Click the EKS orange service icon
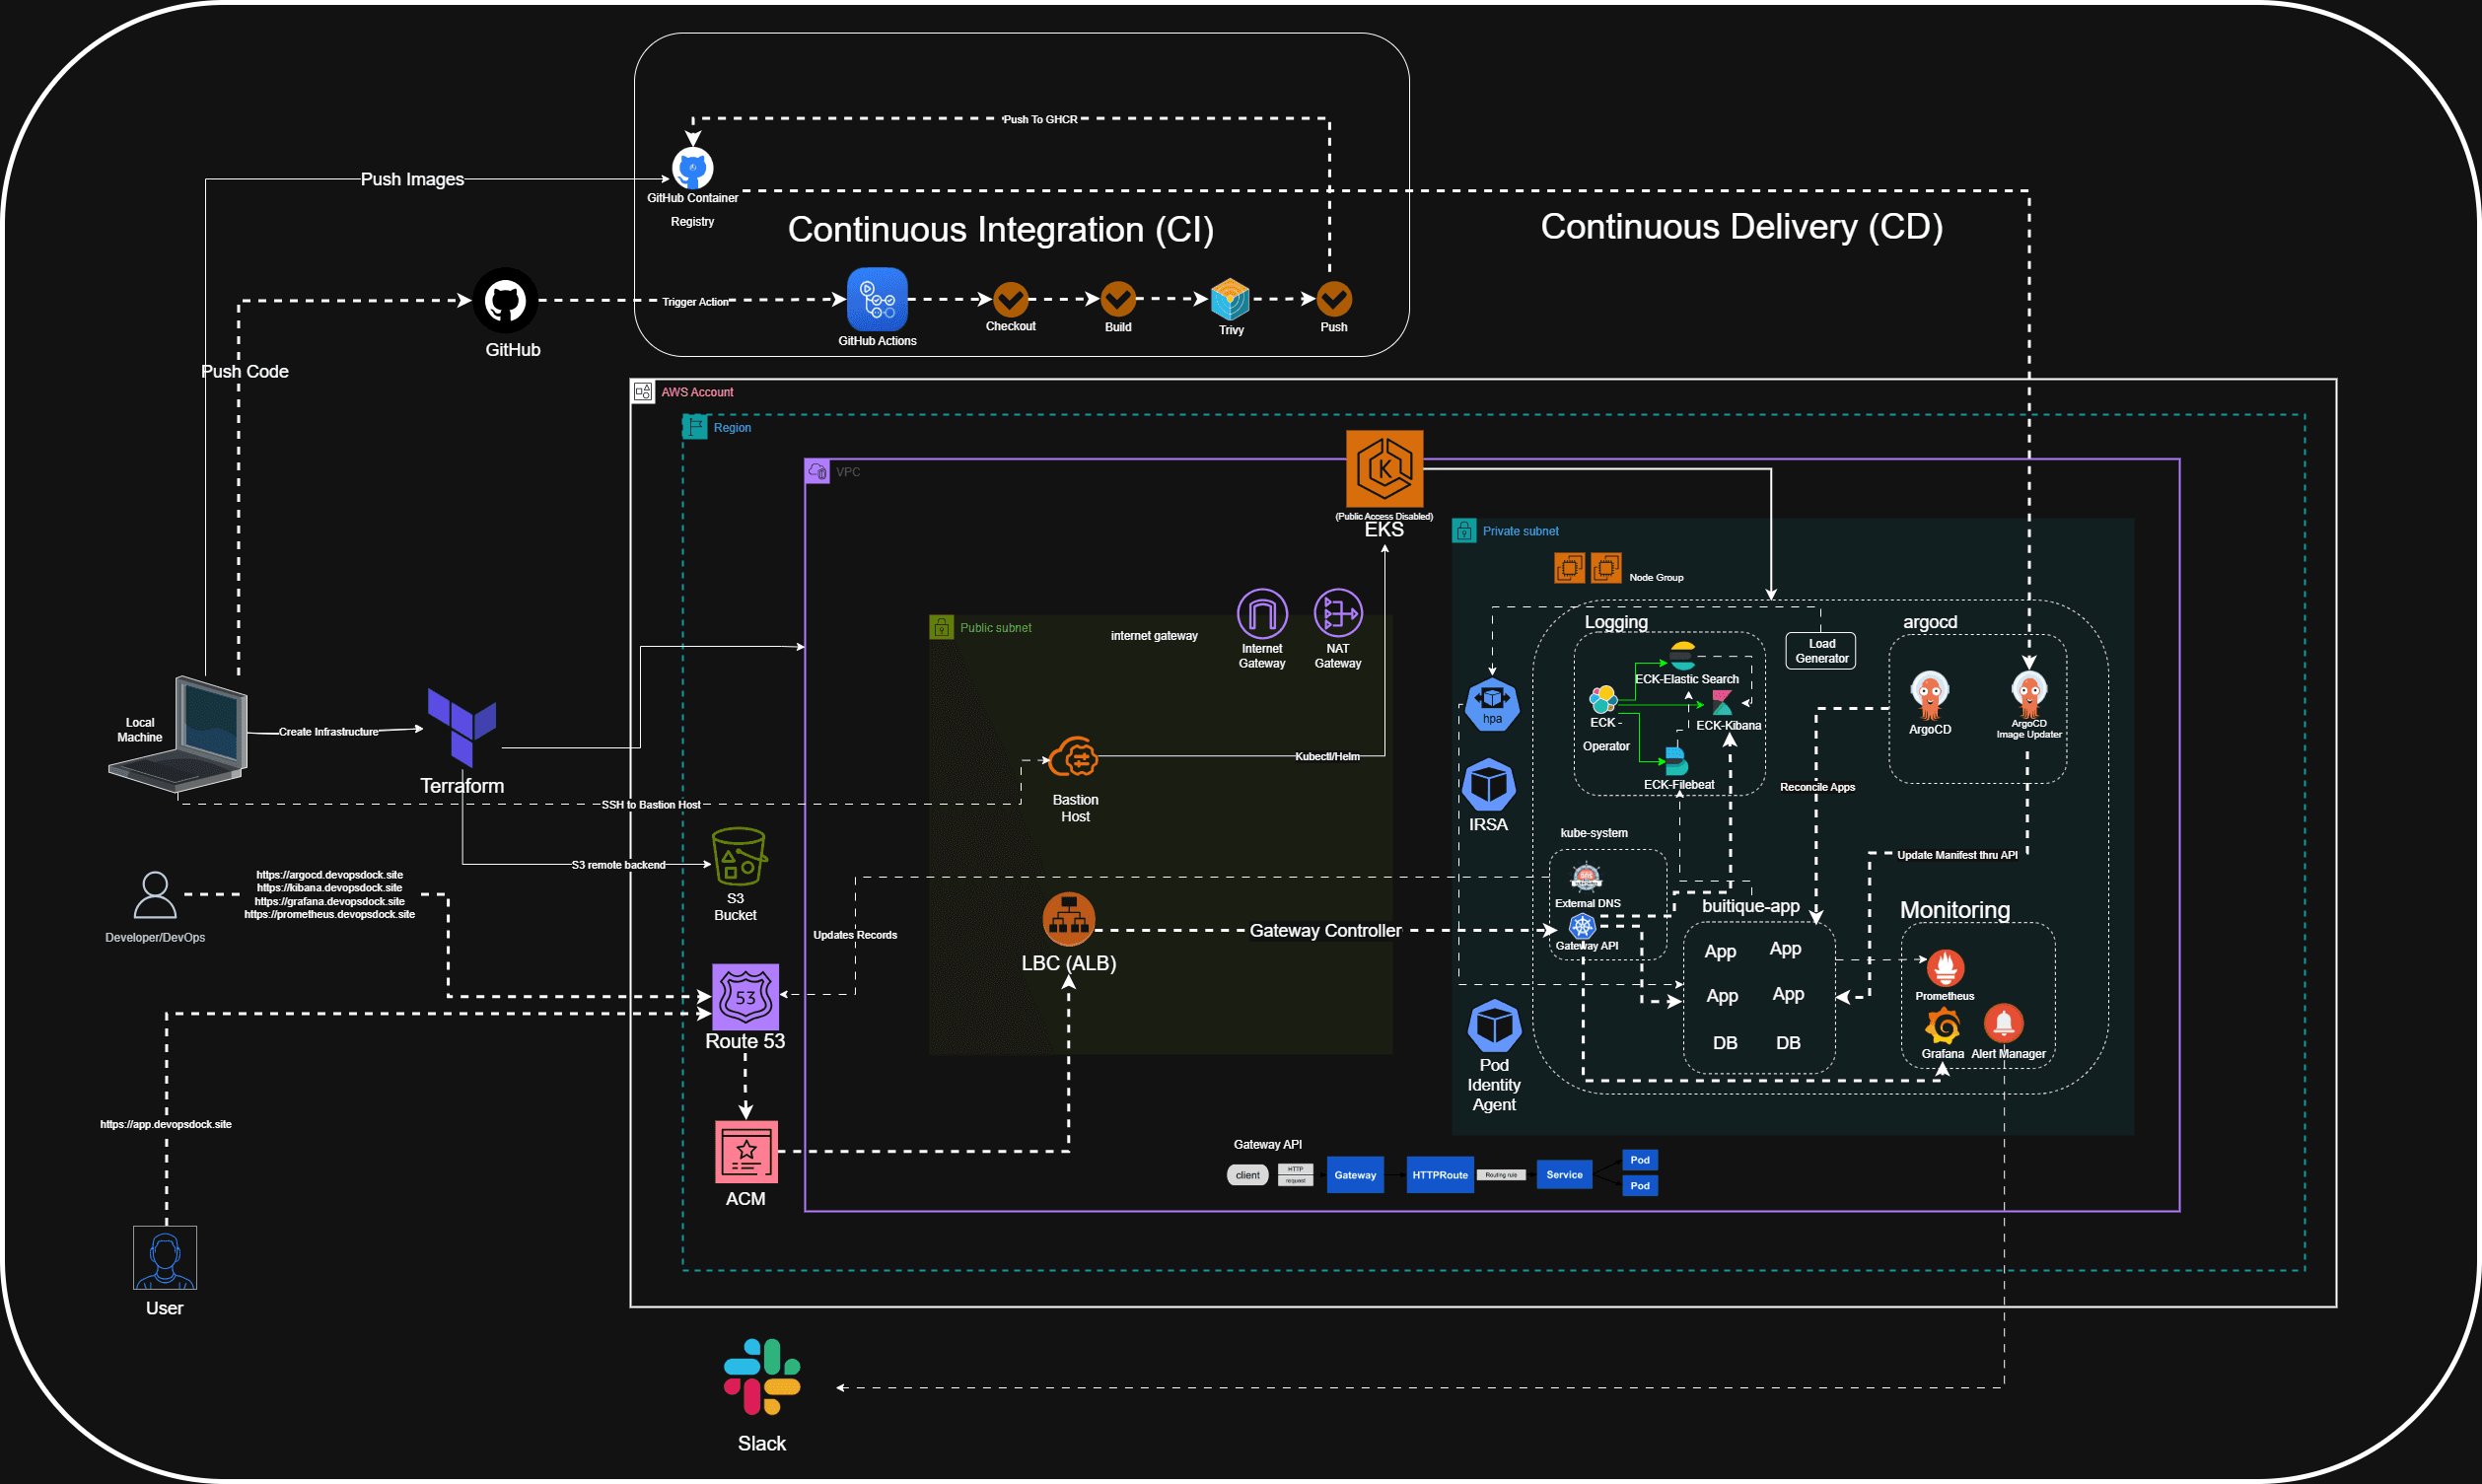Image resolution: width=2482 pixels, height=1484 pixels. pyautogui.click(x=1384, y=469)
